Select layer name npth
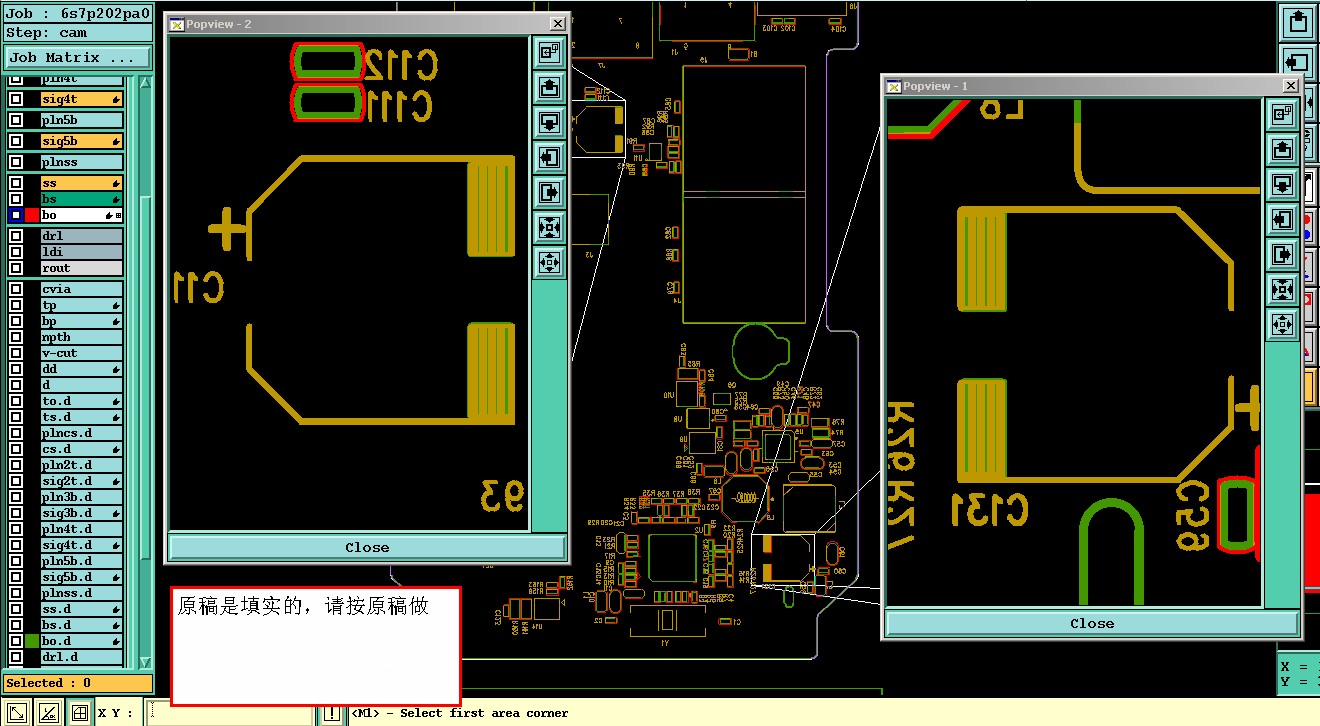This screenshot has height=726, width=1320. tap(82, 337)
